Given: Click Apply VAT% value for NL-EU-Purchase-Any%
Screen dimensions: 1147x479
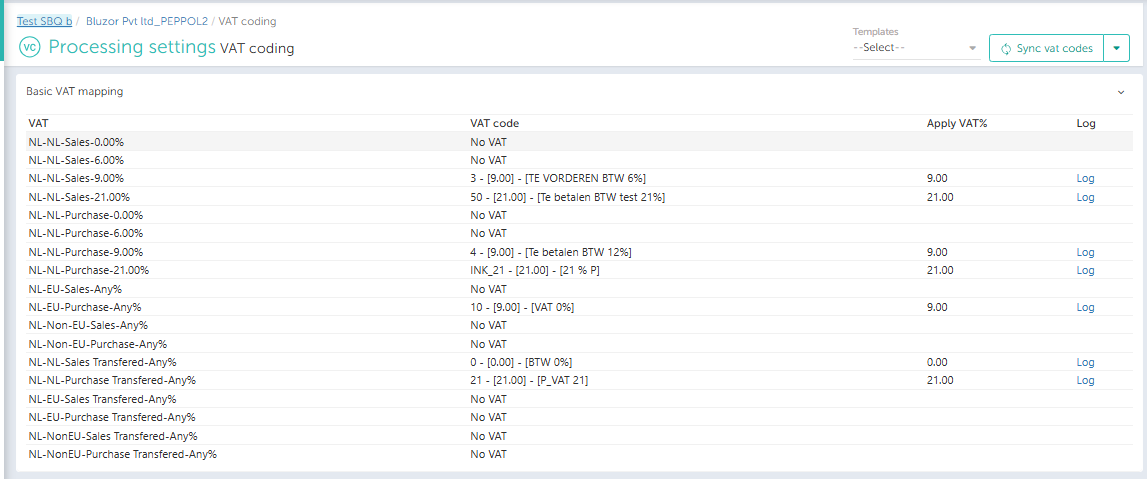Looking at the screenshot, I should point(937,307).
